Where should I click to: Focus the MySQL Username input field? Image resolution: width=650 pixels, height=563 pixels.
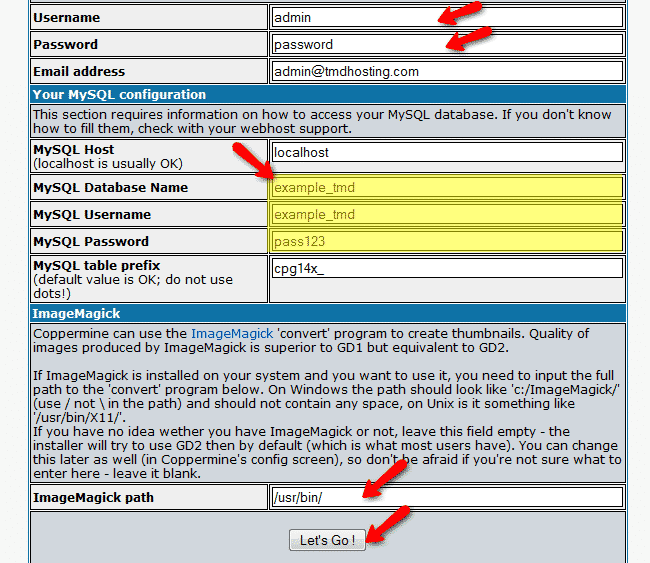pyautogui.click(x=446, y=215)
